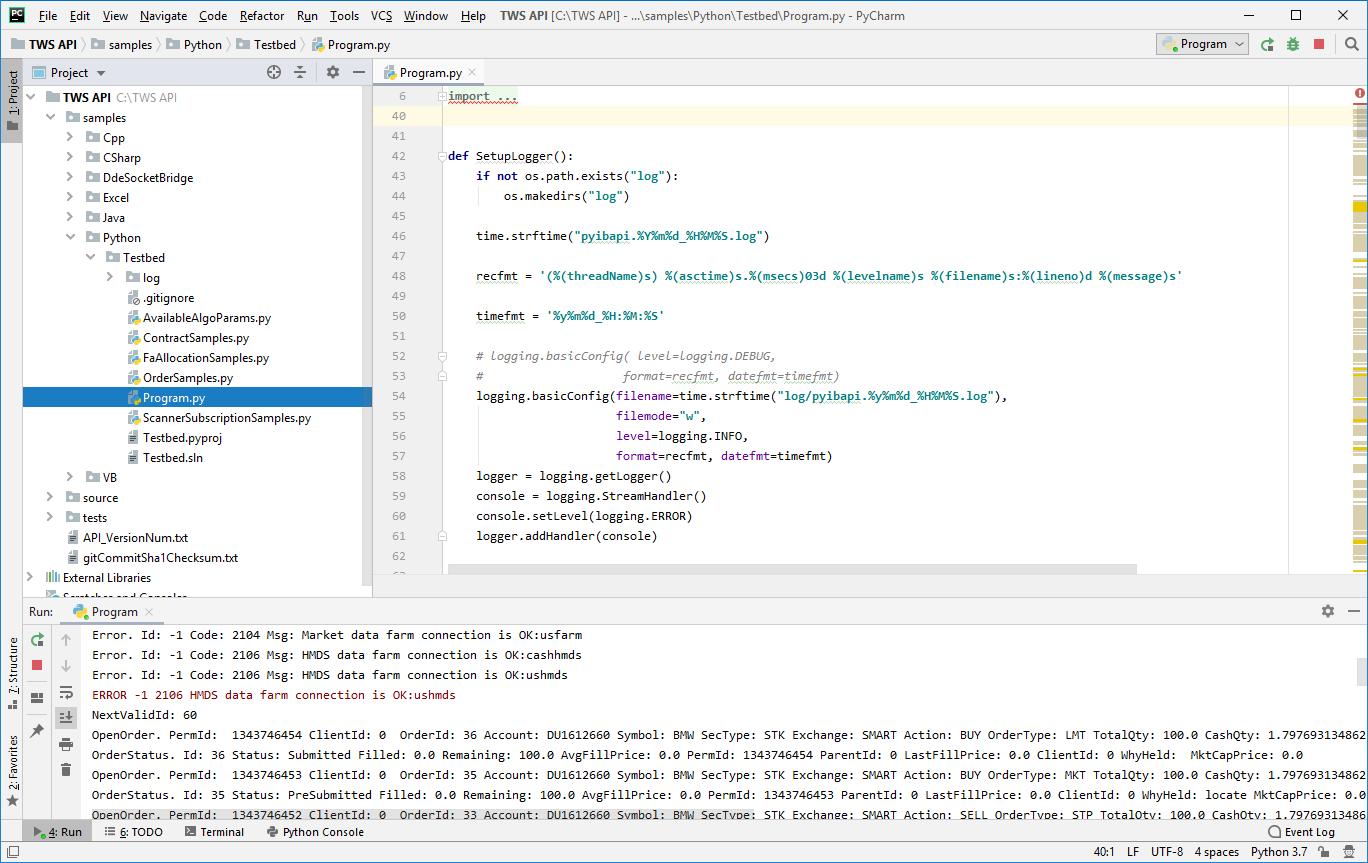Open the Run panel settings gear
Viewport: 1368px width, 863px height.
1327,611
